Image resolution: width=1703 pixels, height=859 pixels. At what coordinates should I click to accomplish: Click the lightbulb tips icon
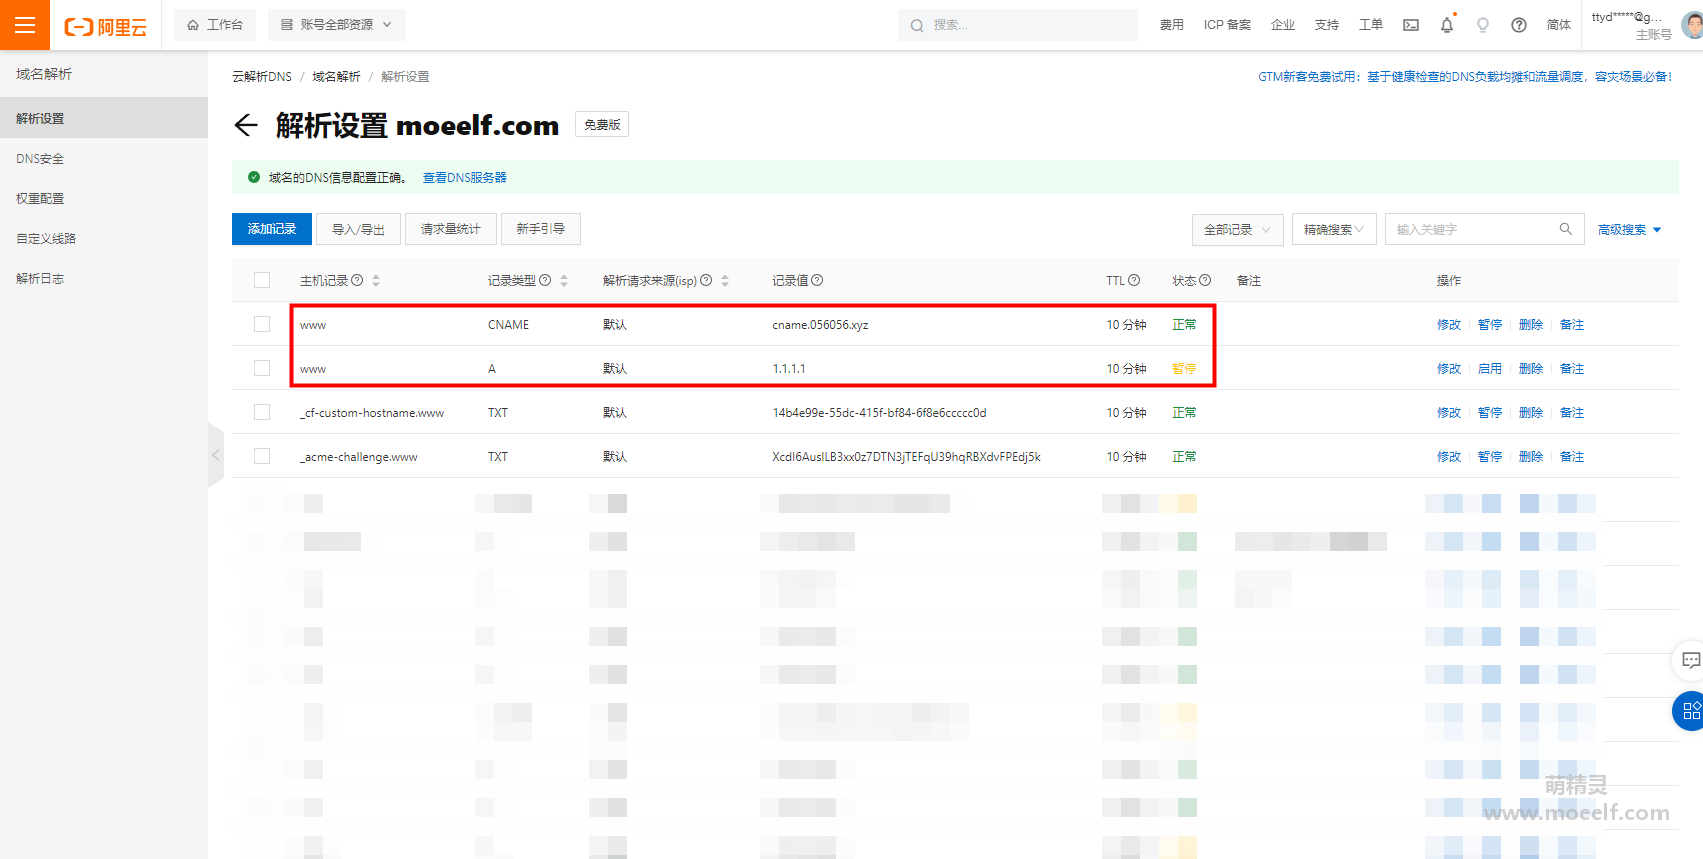(1483, 25)
